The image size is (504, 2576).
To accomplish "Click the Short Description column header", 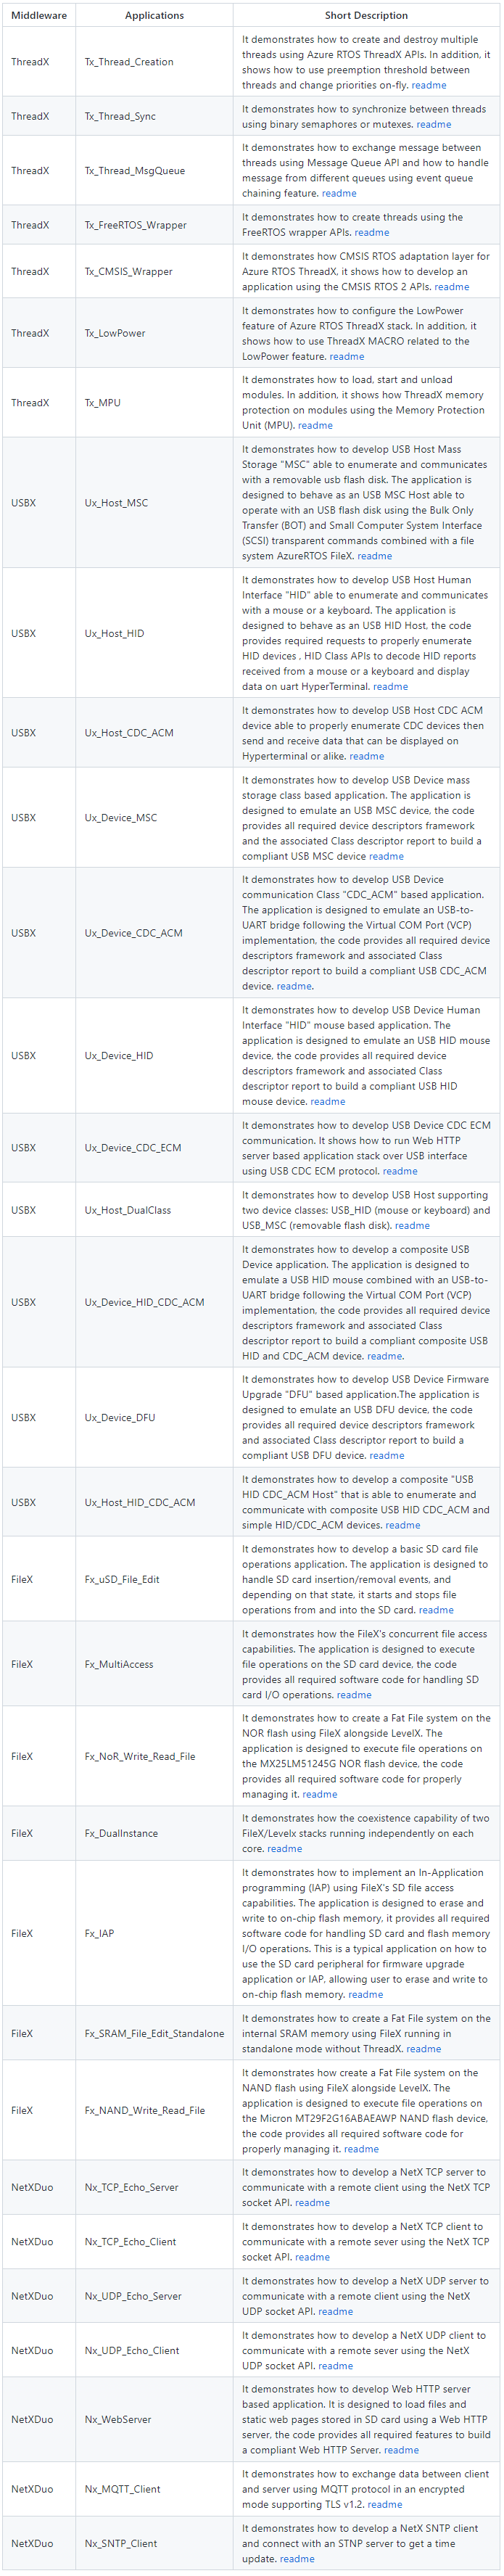I will coord(366,15).
